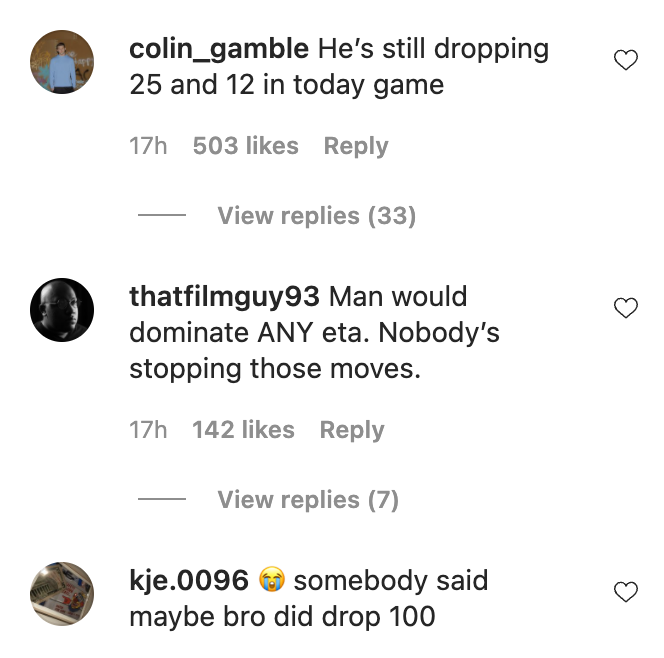Click the 17h timestamp on thatfilmguy93's comment
664x658 pixels.
[x=148, y=430]
